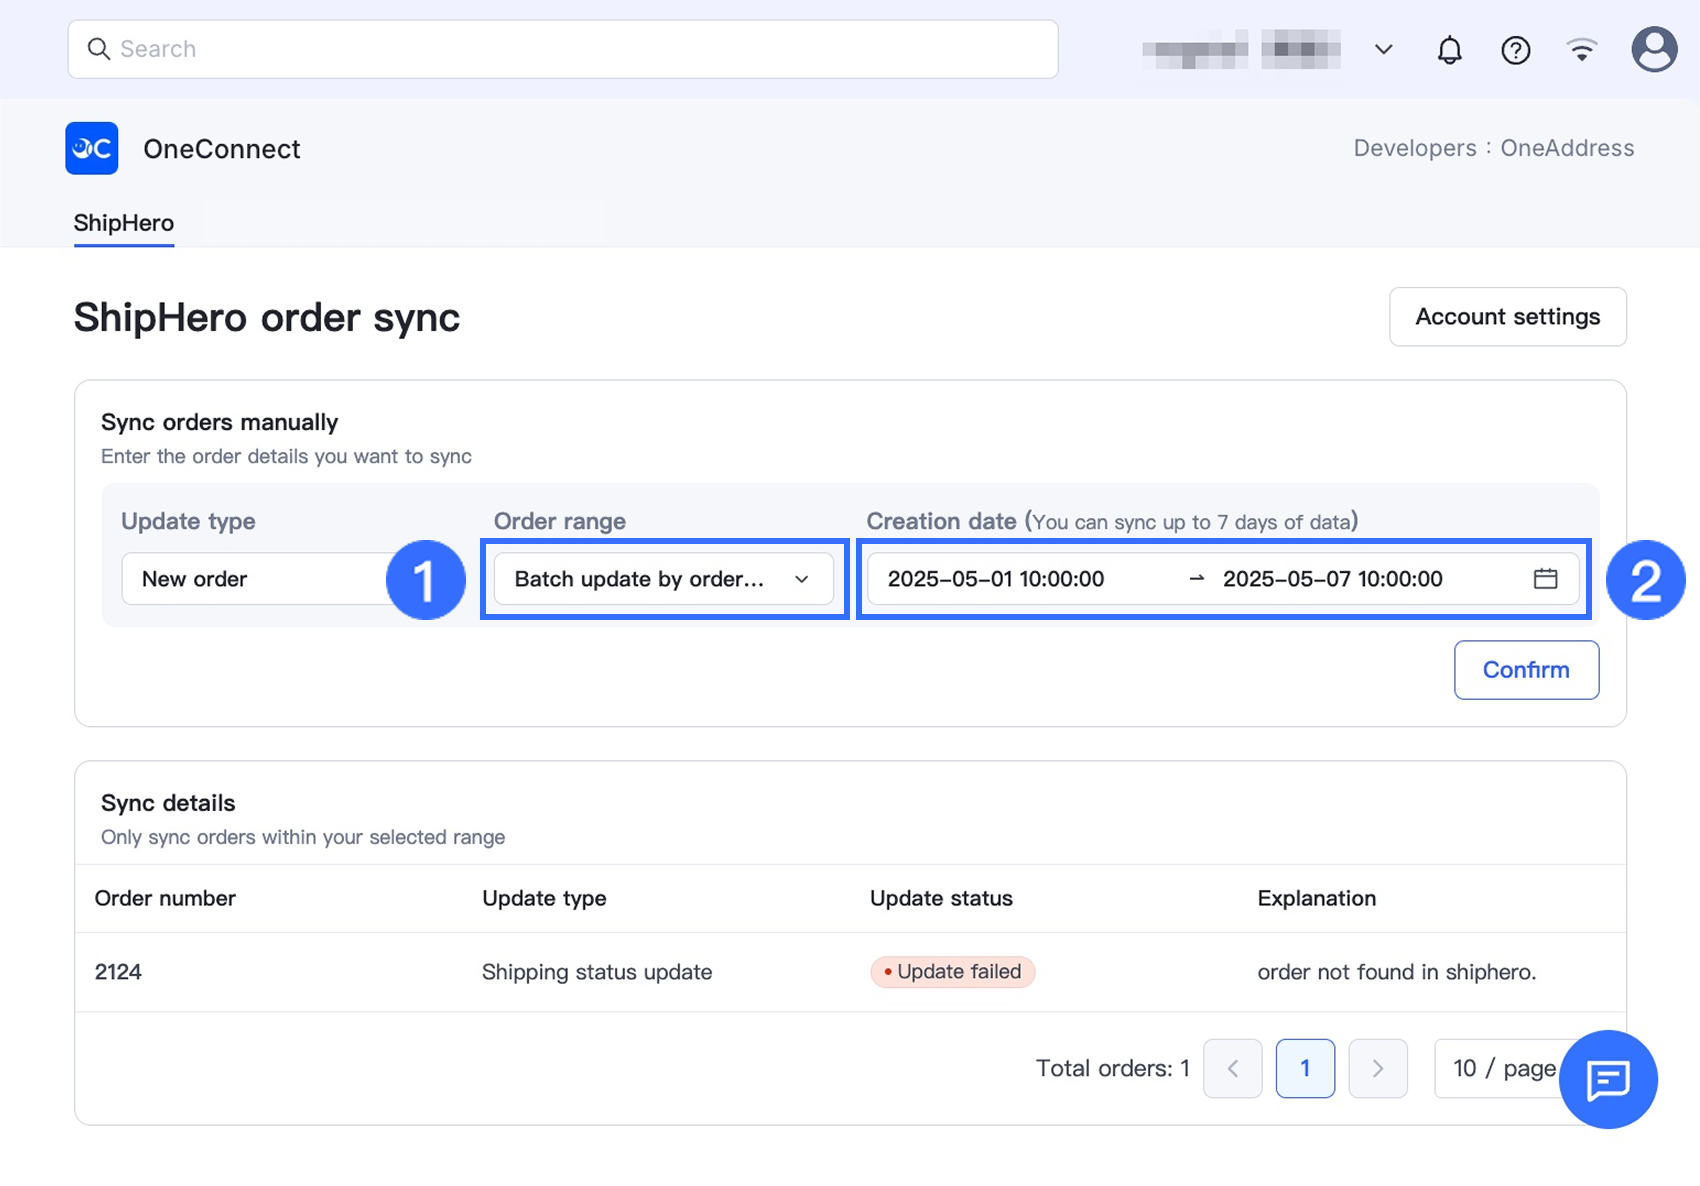Open the Update type dropdown
This screenshot has height=1186, width=1700.
pos(255,579)
